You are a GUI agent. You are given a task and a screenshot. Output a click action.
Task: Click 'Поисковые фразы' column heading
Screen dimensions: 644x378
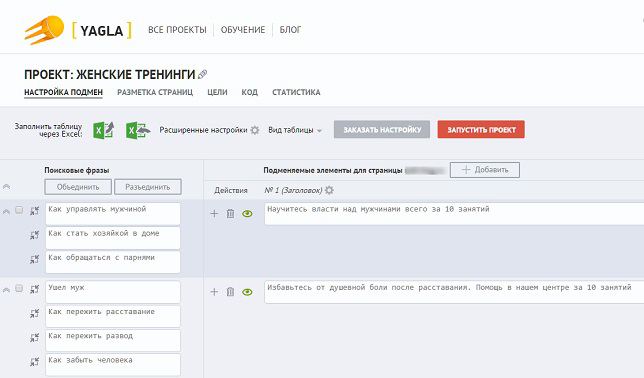point(77,170)
